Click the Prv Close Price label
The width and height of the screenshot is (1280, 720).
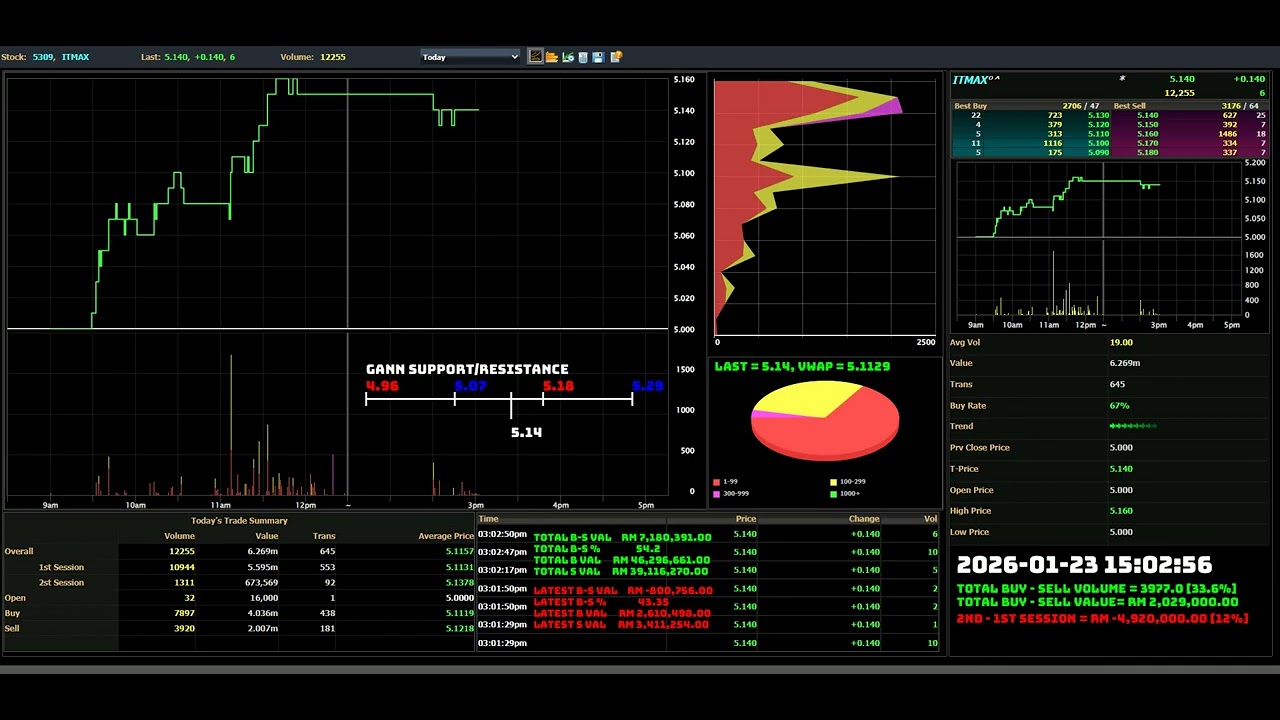979,447
